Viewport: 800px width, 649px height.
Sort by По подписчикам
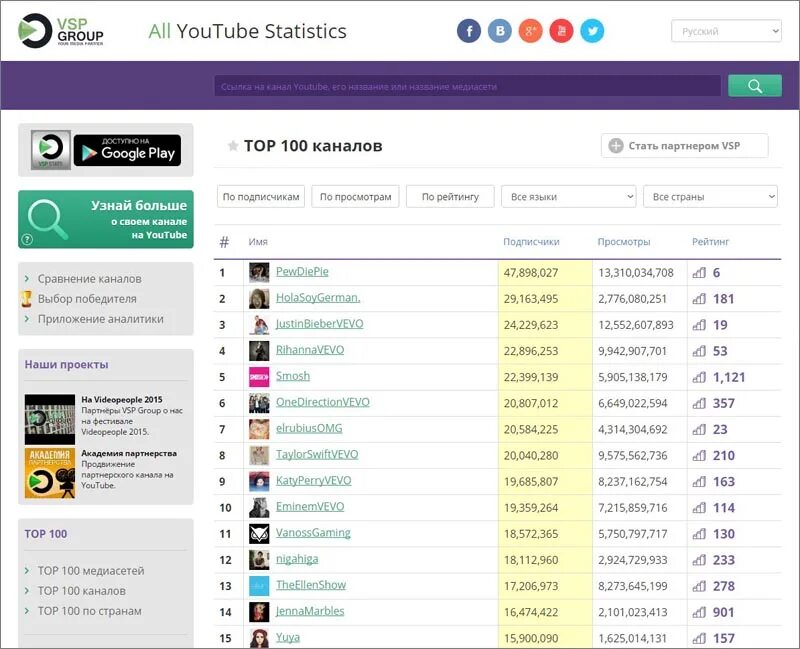[261, 196]
